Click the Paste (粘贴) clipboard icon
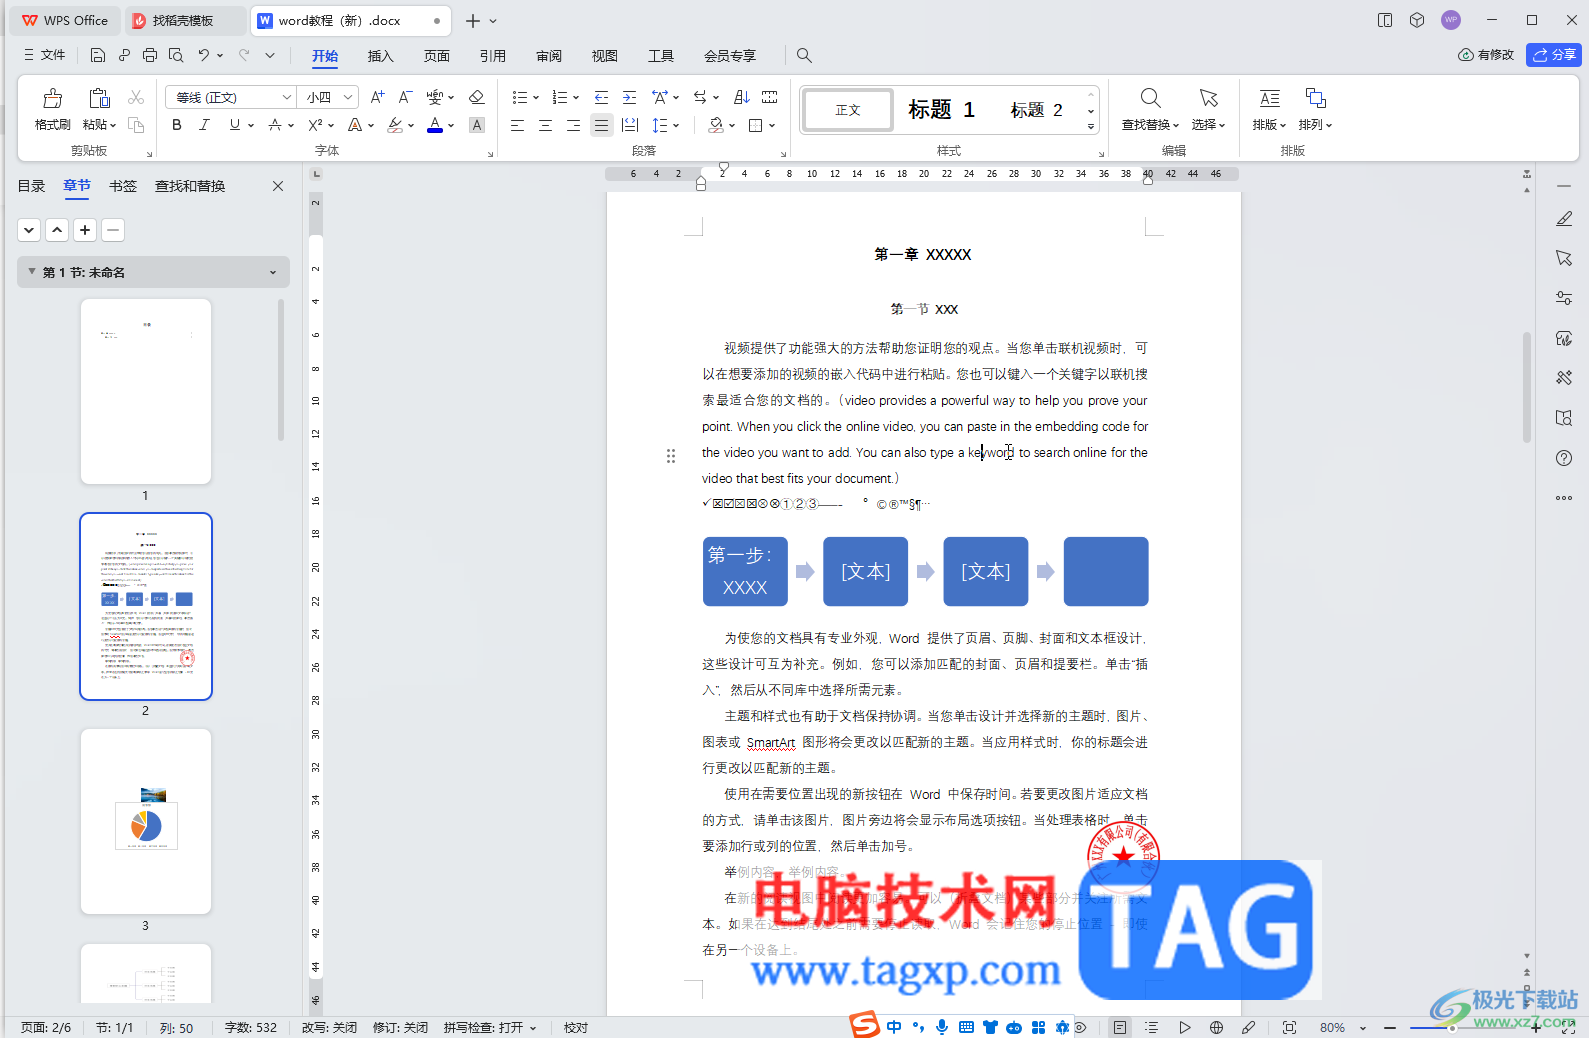The width and height of the screenshot is (1589, 1038). point(99,98)
